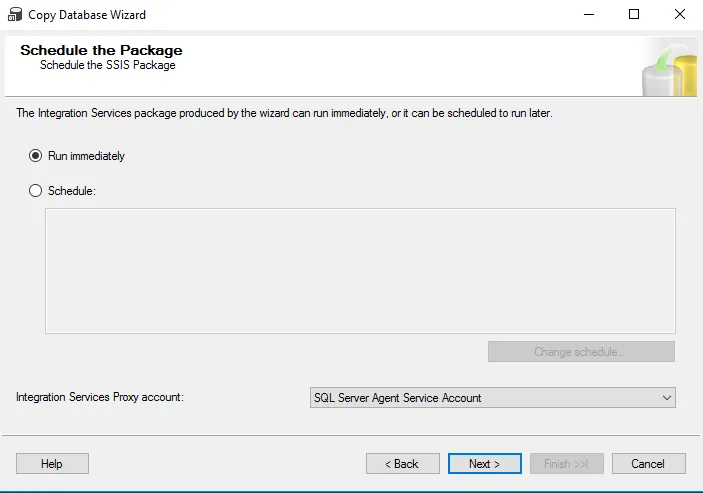
Task: Click the Copy Database Wizard title text
Action: [x=88, y=15]
